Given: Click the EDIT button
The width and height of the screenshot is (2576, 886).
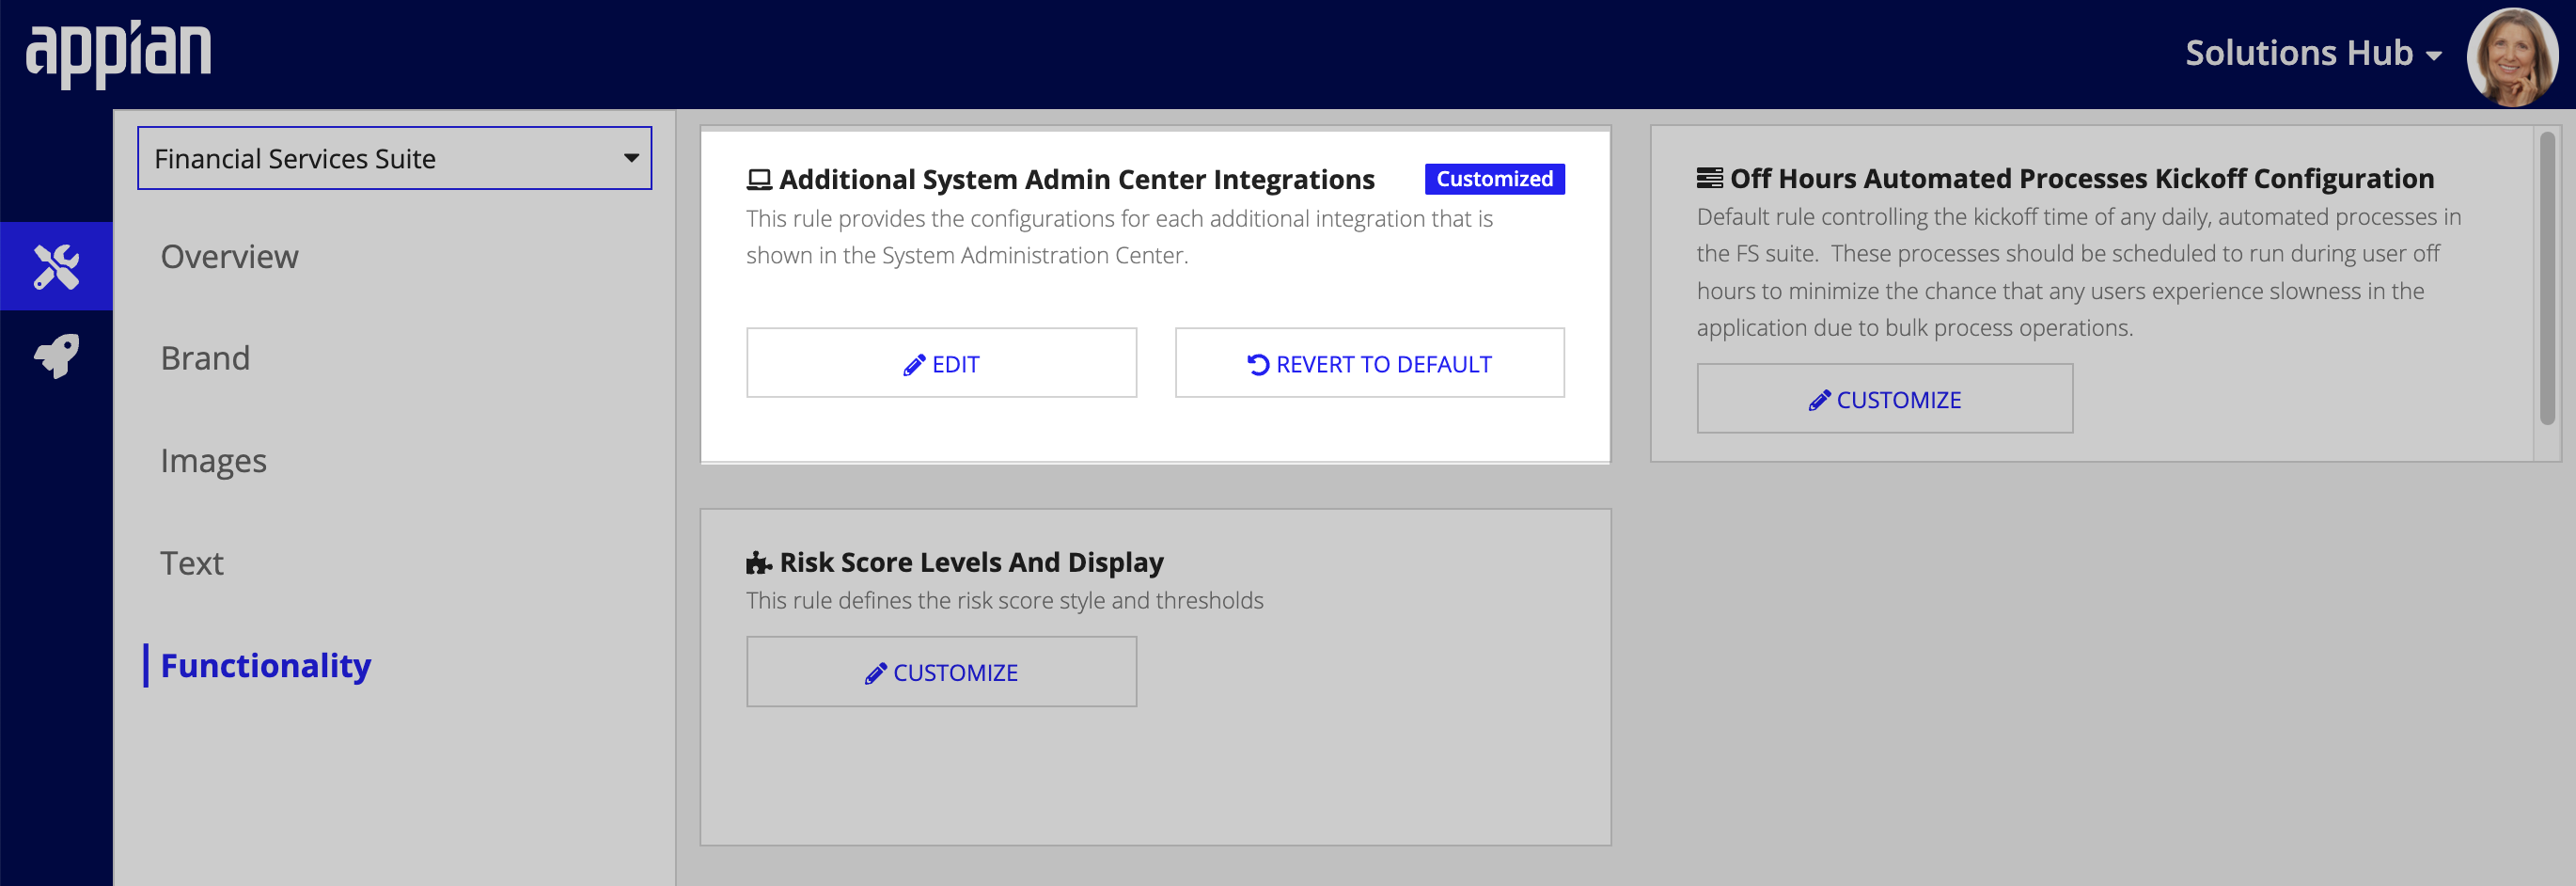Looking at the screenshot, I should [x=941, y=363].
